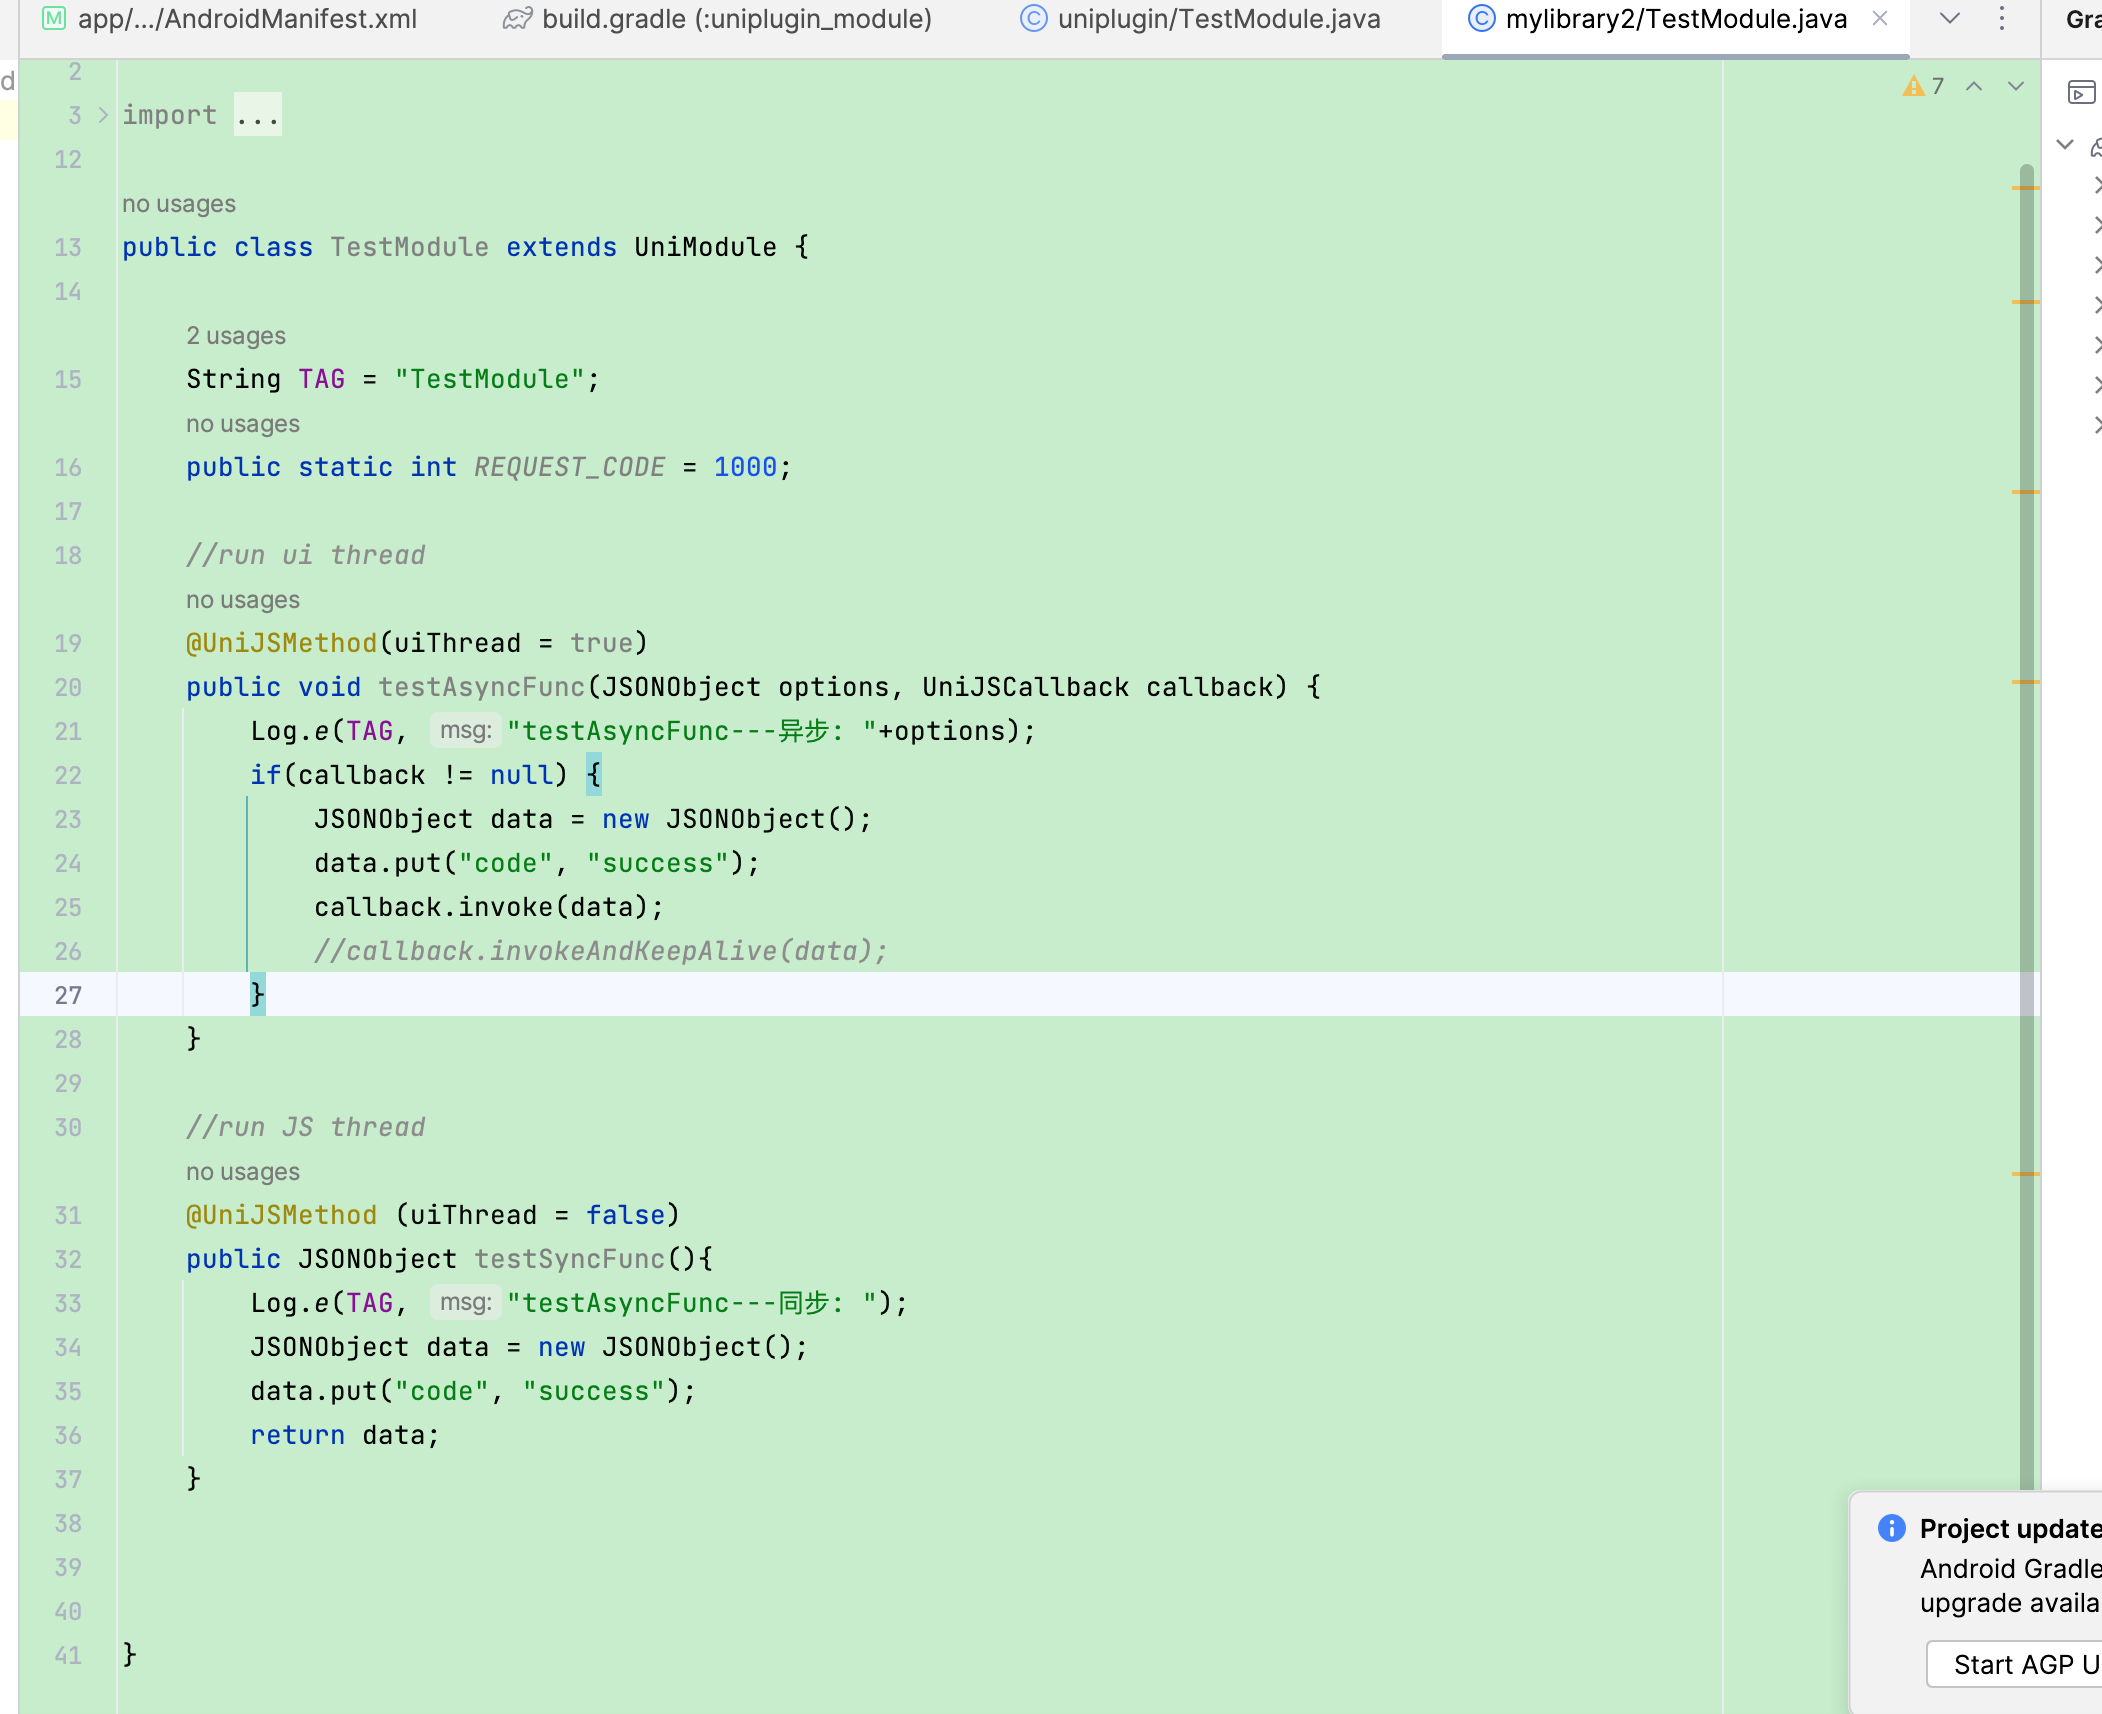Screen dimensions: 2102x1714
Task: Click the '2 usages' hint above TAG
Action: (236, 336)
